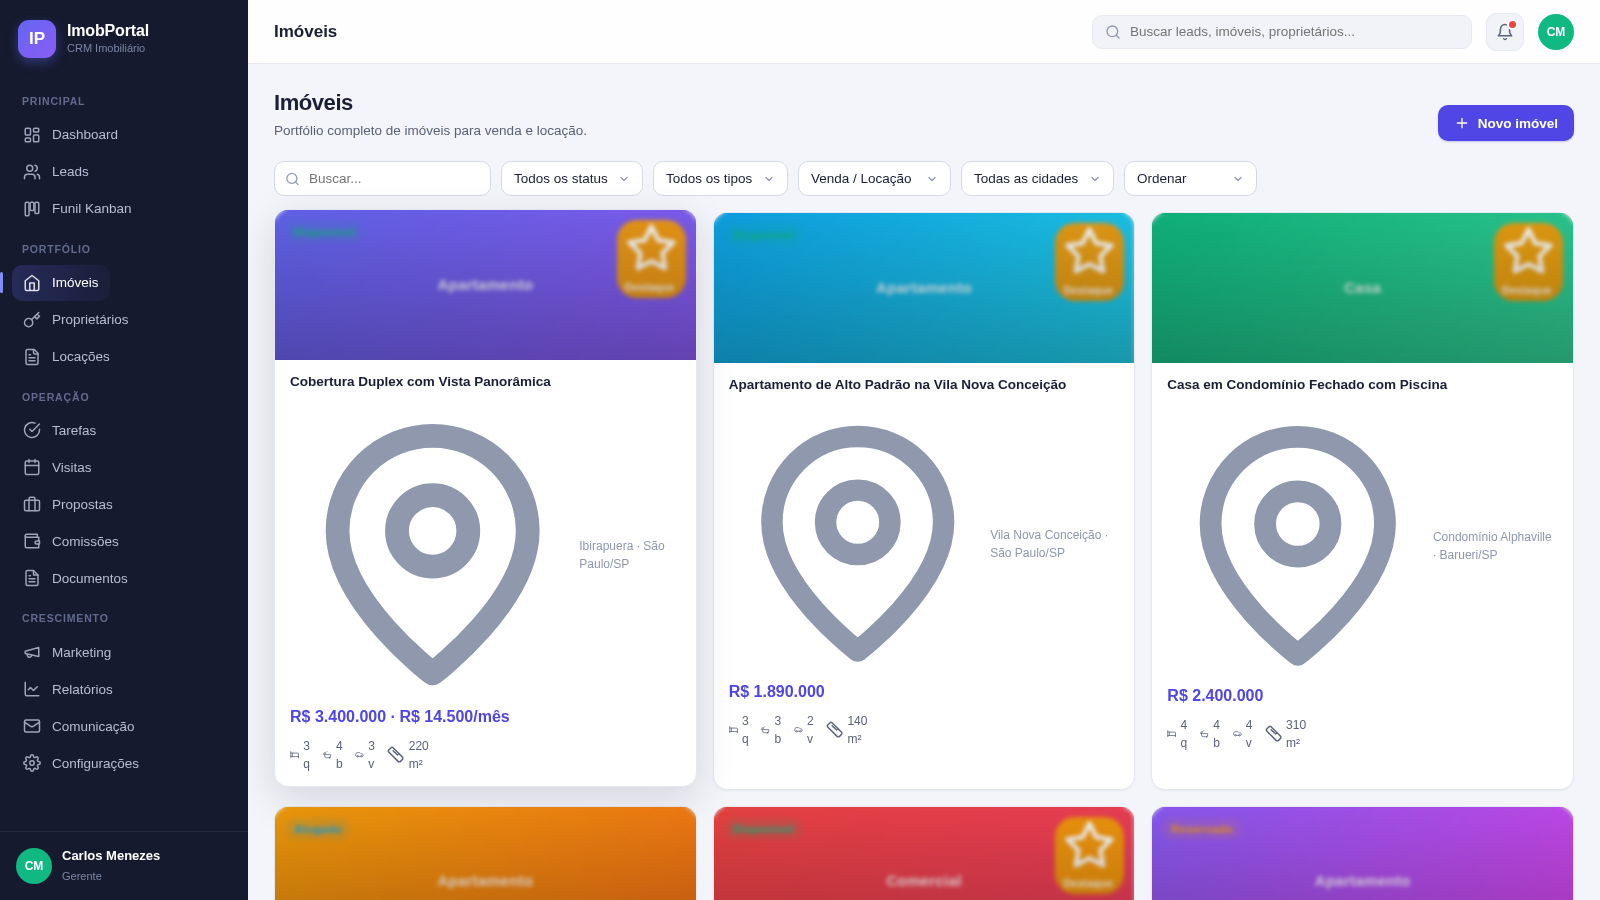Click the green Casa card image

pos(1362,288)
